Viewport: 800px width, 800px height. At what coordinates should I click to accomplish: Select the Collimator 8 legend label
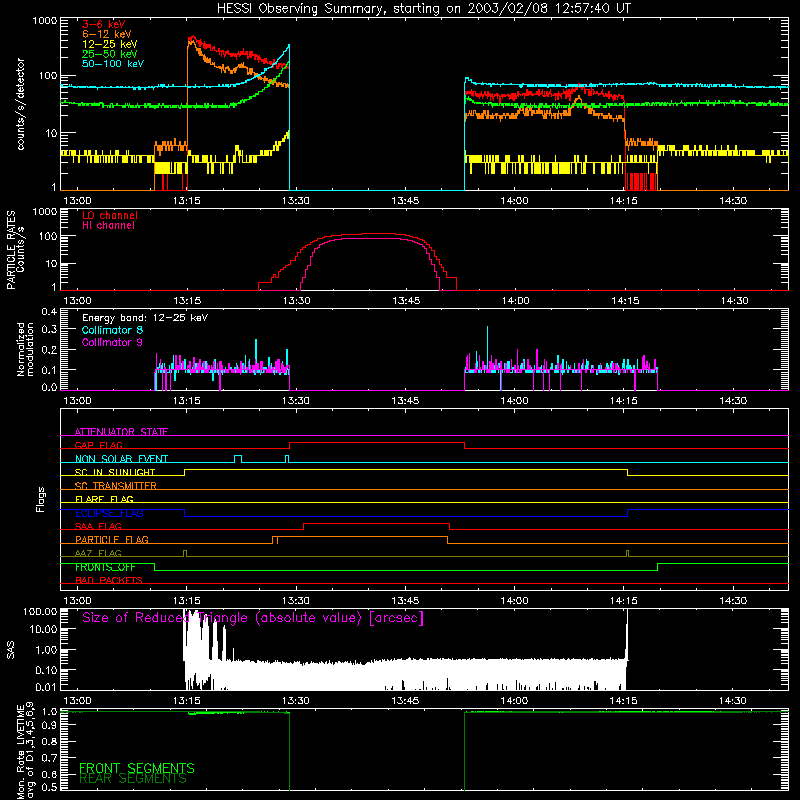pos(112,330)
